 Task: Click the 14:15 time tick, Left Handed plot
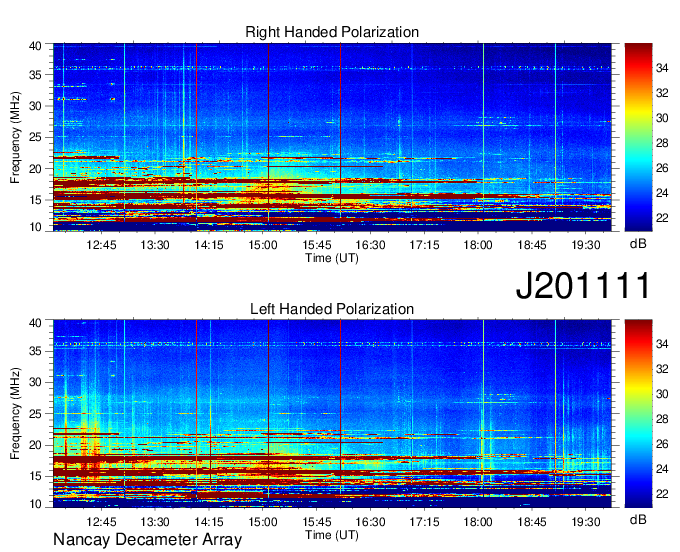coord(209,522)
